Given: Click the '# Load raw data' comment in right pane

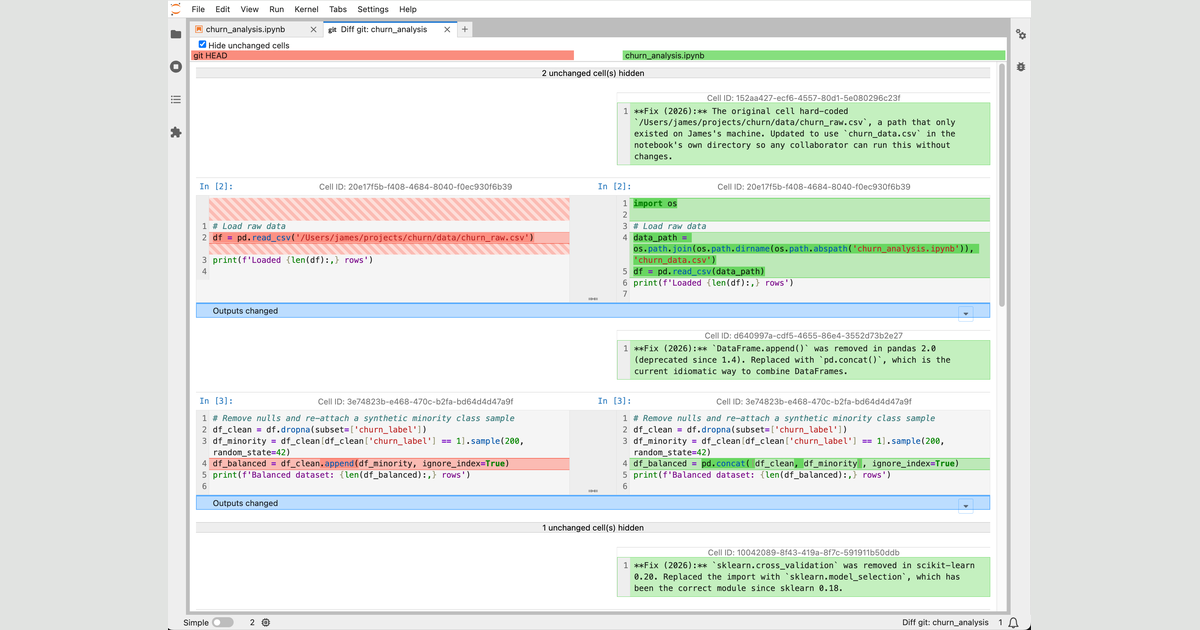Looking at the screenshot, I should pos(670,227).
